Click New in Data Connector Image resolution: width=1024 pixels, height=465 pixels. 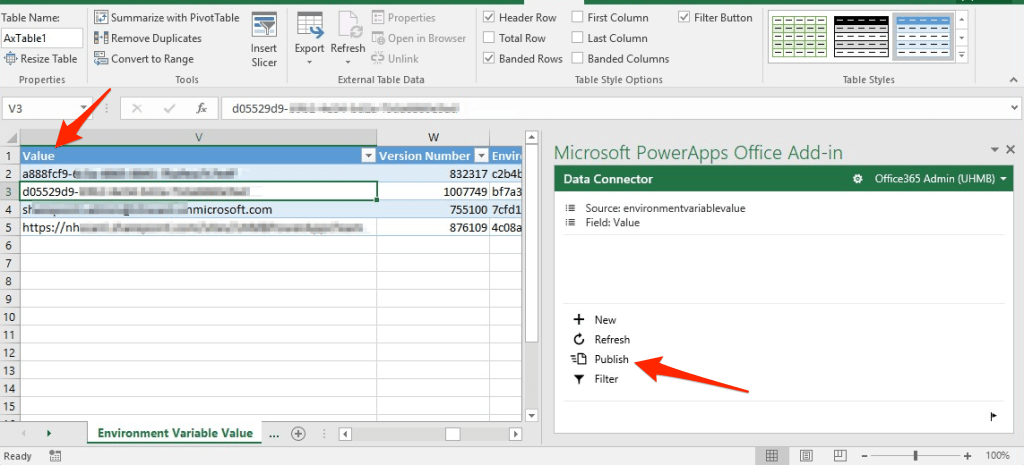[594, 320]
